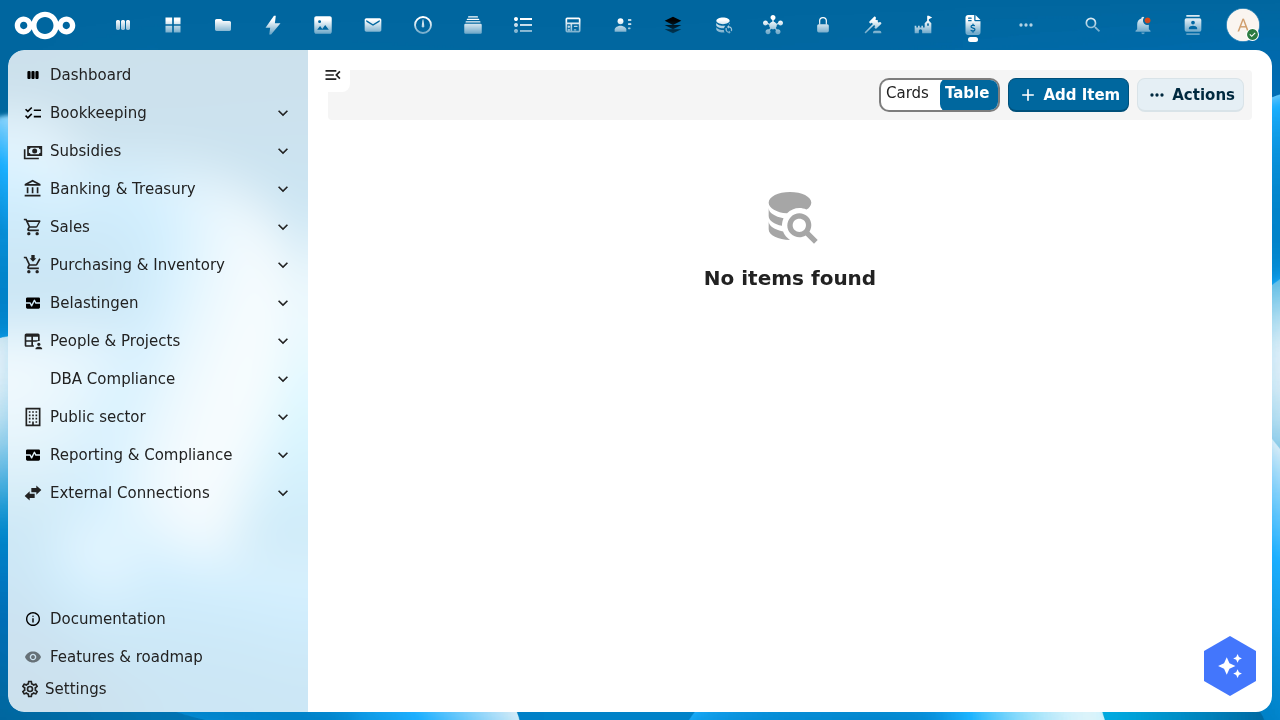Select the Reporting & Compliance menu label
The width and height of the screenshot is (1280, 720).
tap(141, 455)
